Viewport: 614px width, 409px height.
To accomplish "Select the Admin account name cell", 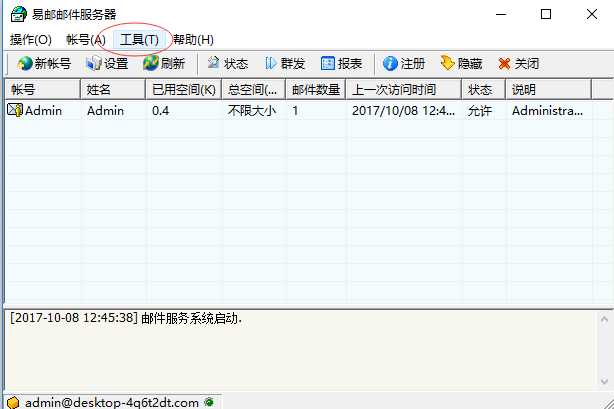I will point(43,111).
